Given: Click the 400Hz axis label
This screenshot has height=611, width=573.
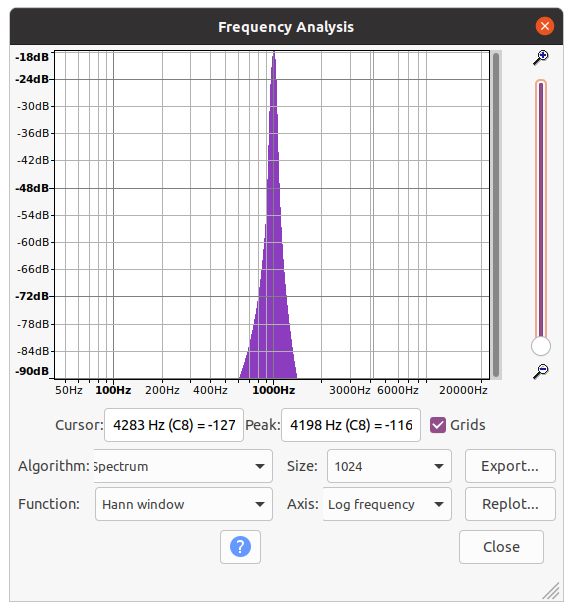Looking at the screenshot, I should click(210, 390).
